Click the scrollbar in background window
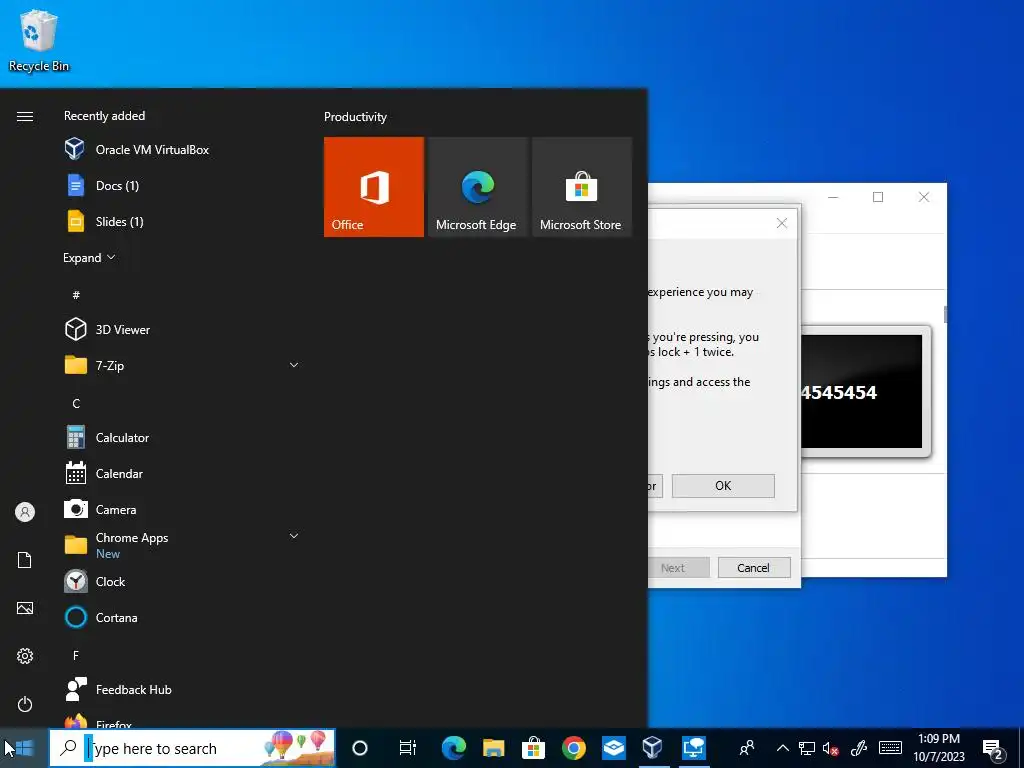This screenshot has height=768, width=1024. point(944,314)
